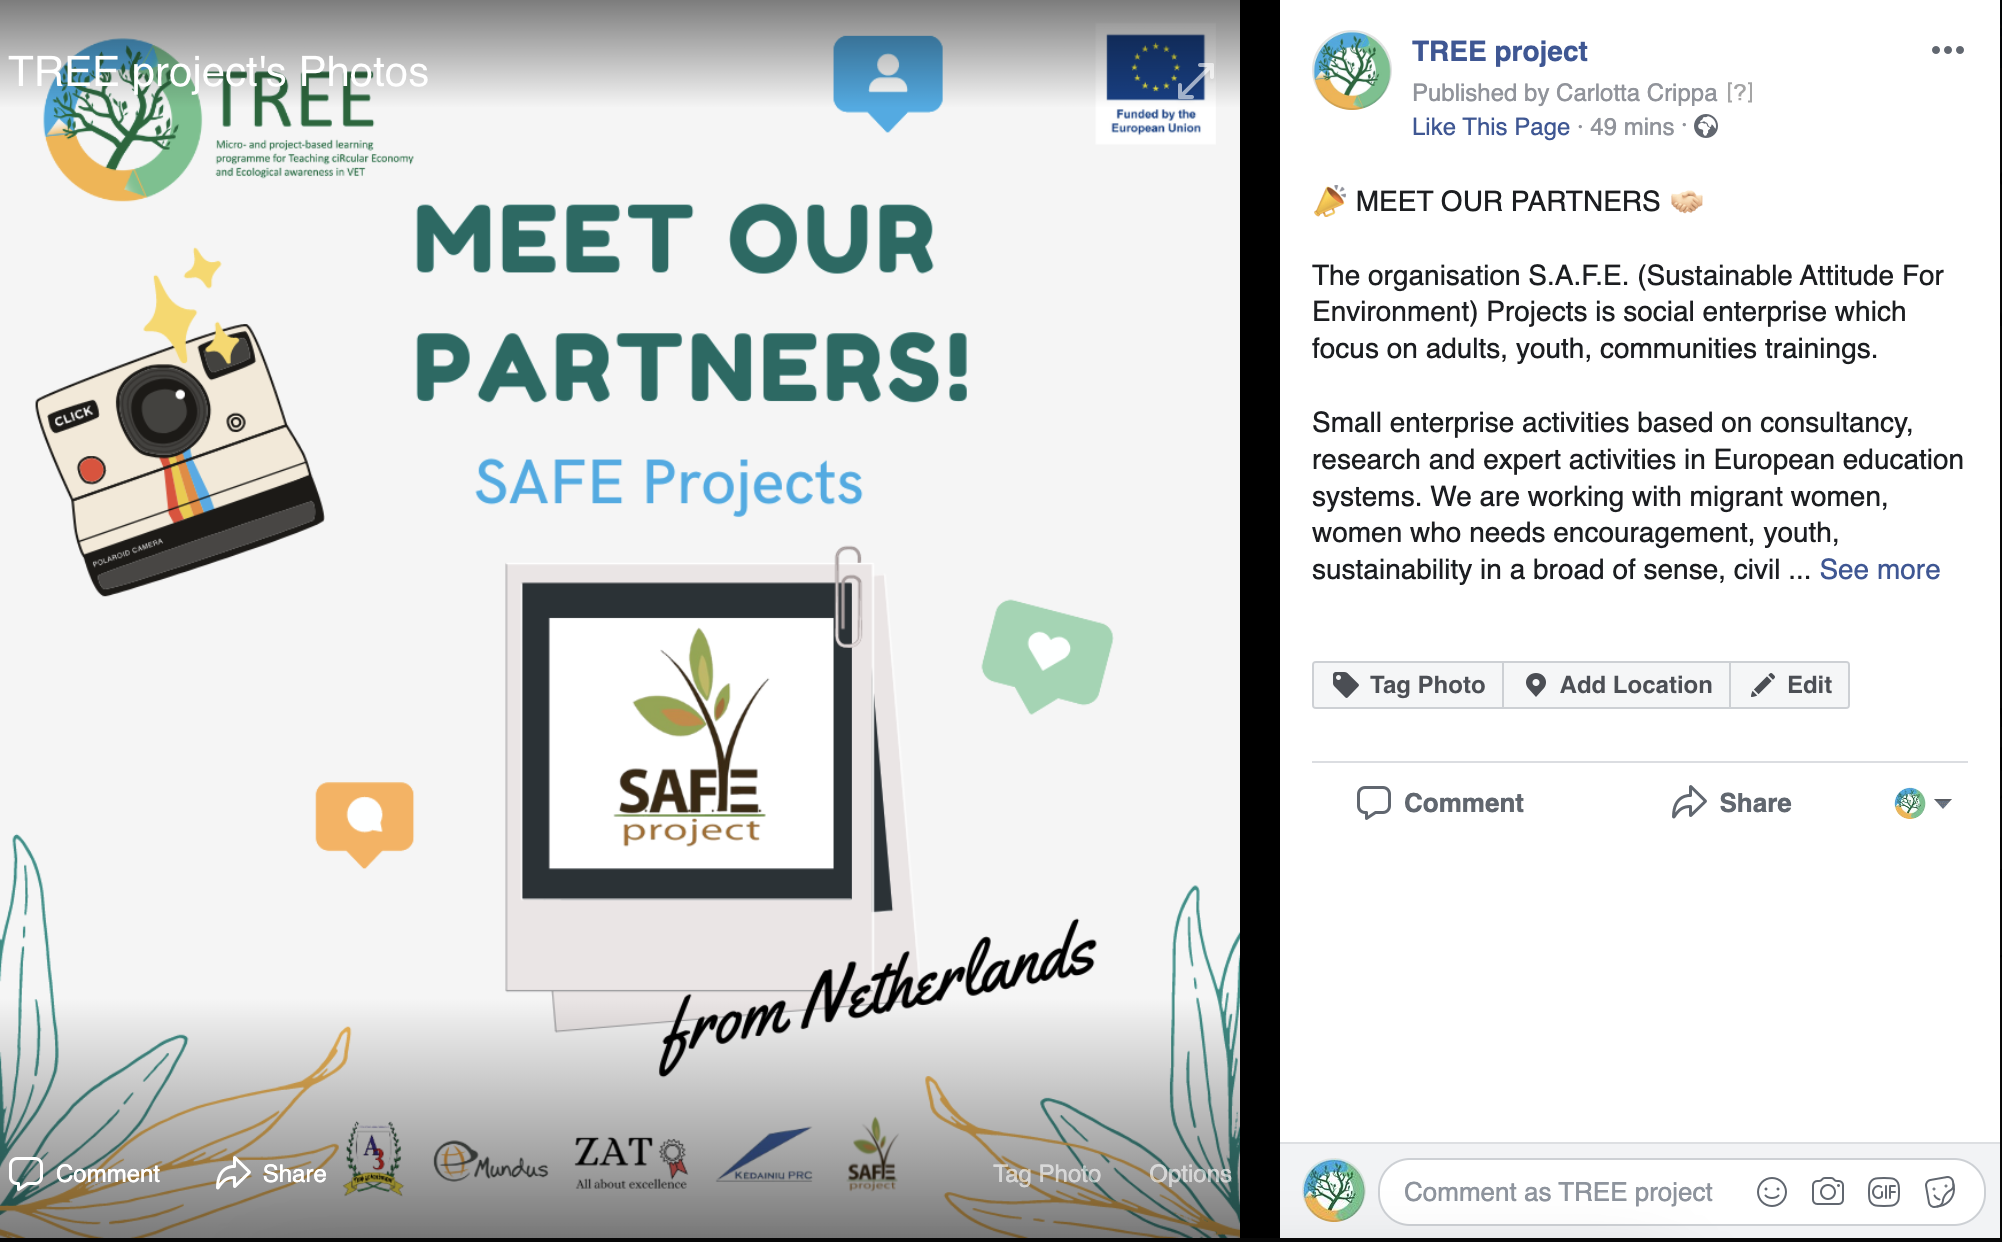Open the TREE project page link

1499,51
